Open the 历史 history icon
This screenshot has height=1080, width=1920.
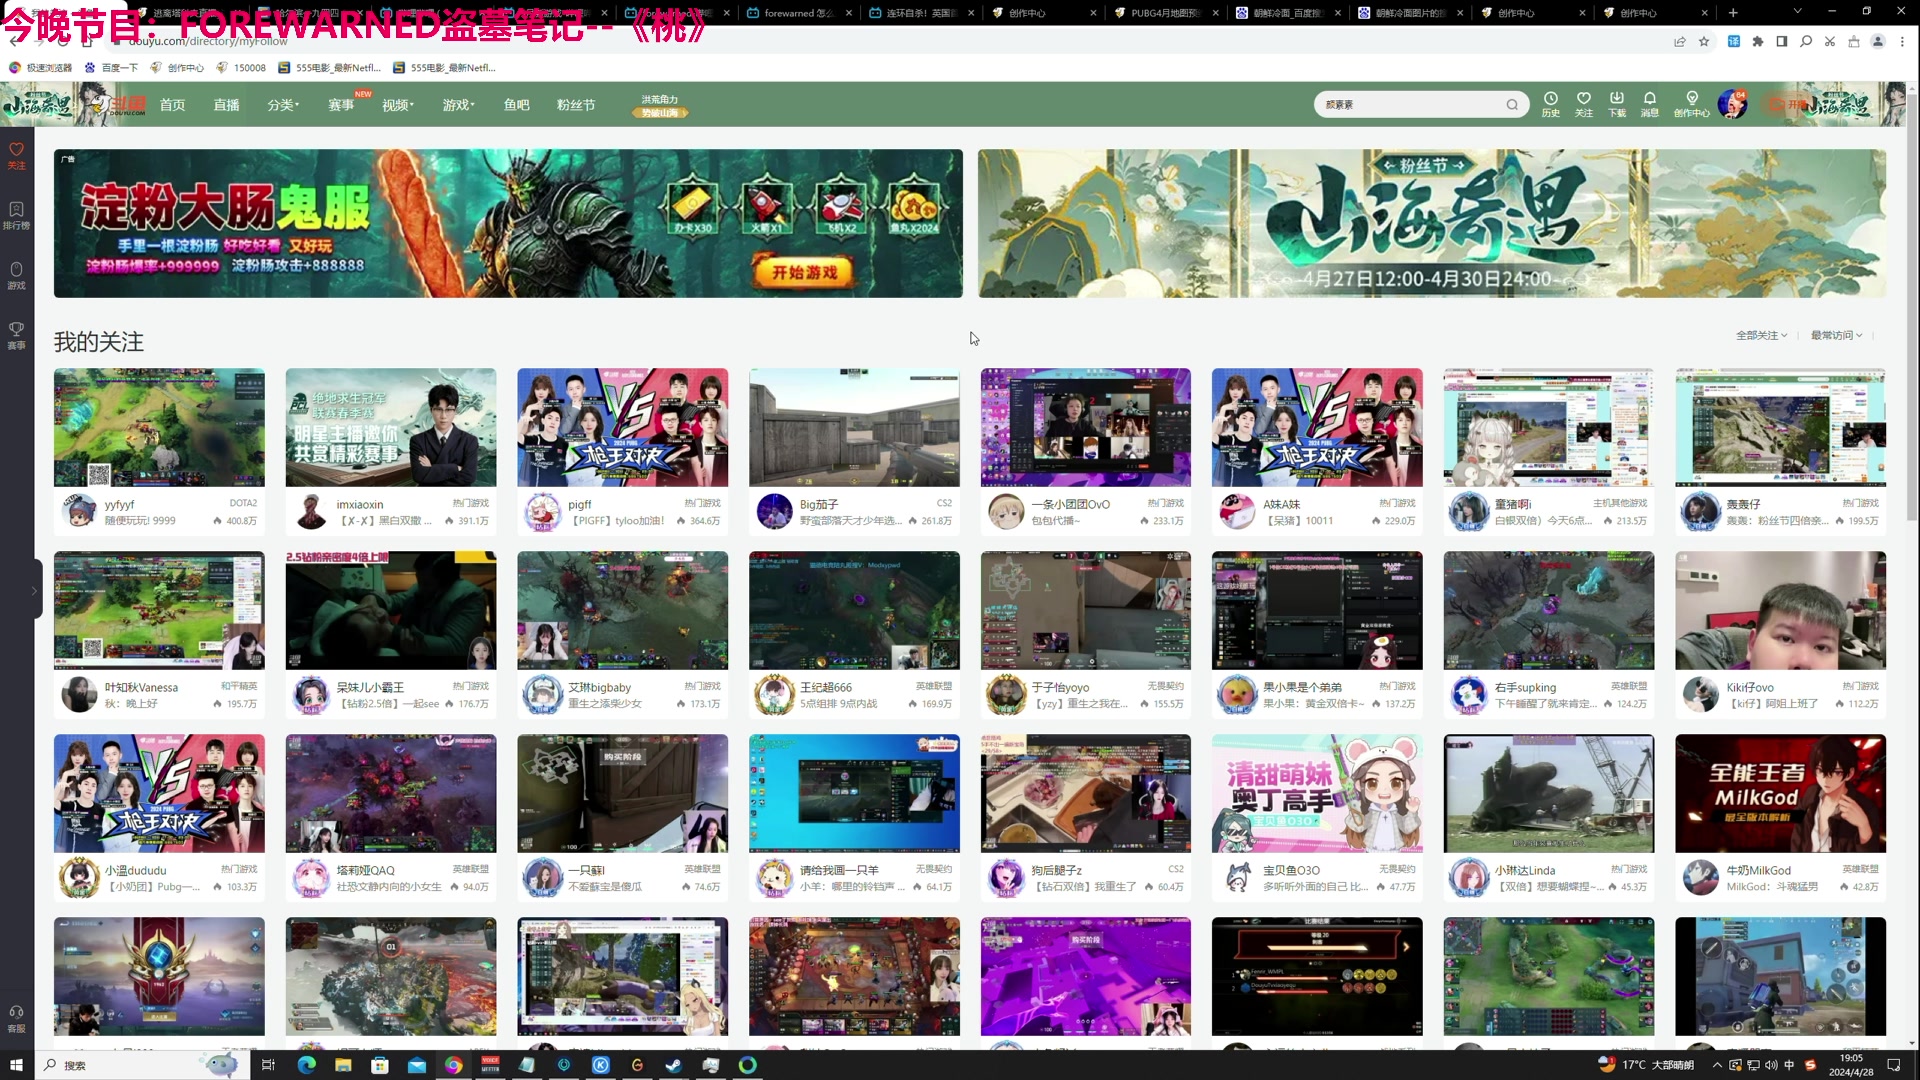1550,100
